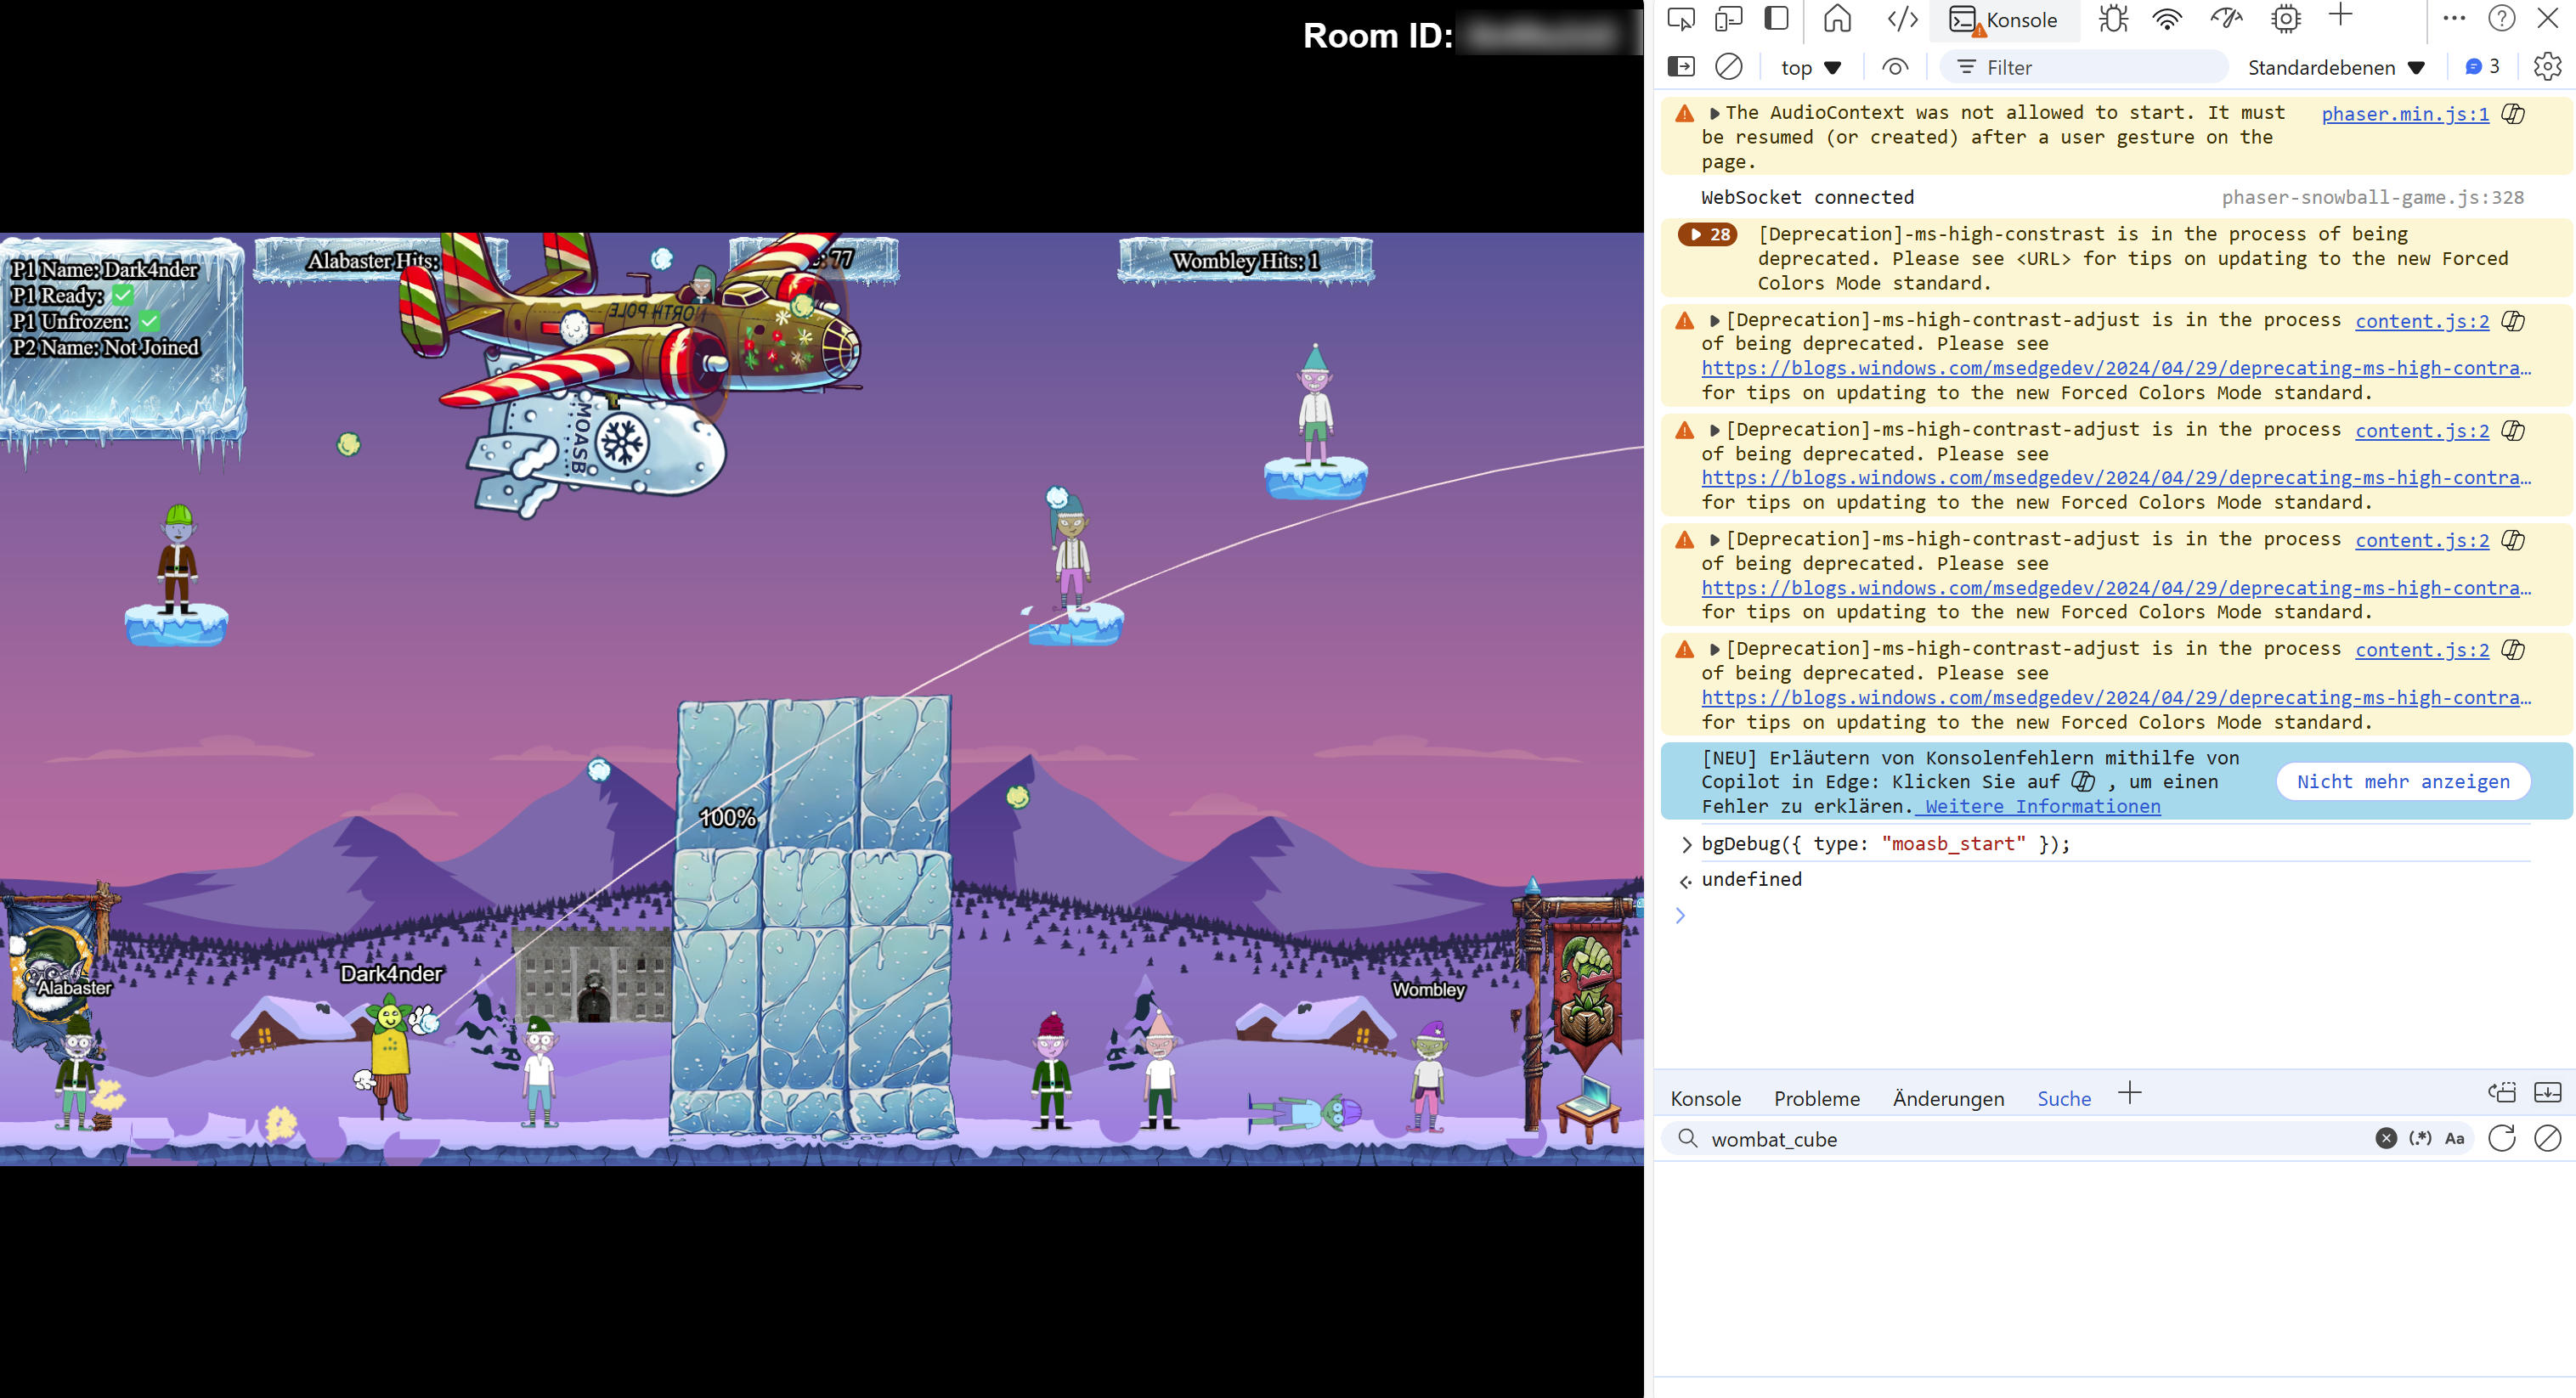Image resolution: width=2576 pixels, height=1398 pixels.
Task: Open the Performance speedometer icon
Action: (2225, 18)
